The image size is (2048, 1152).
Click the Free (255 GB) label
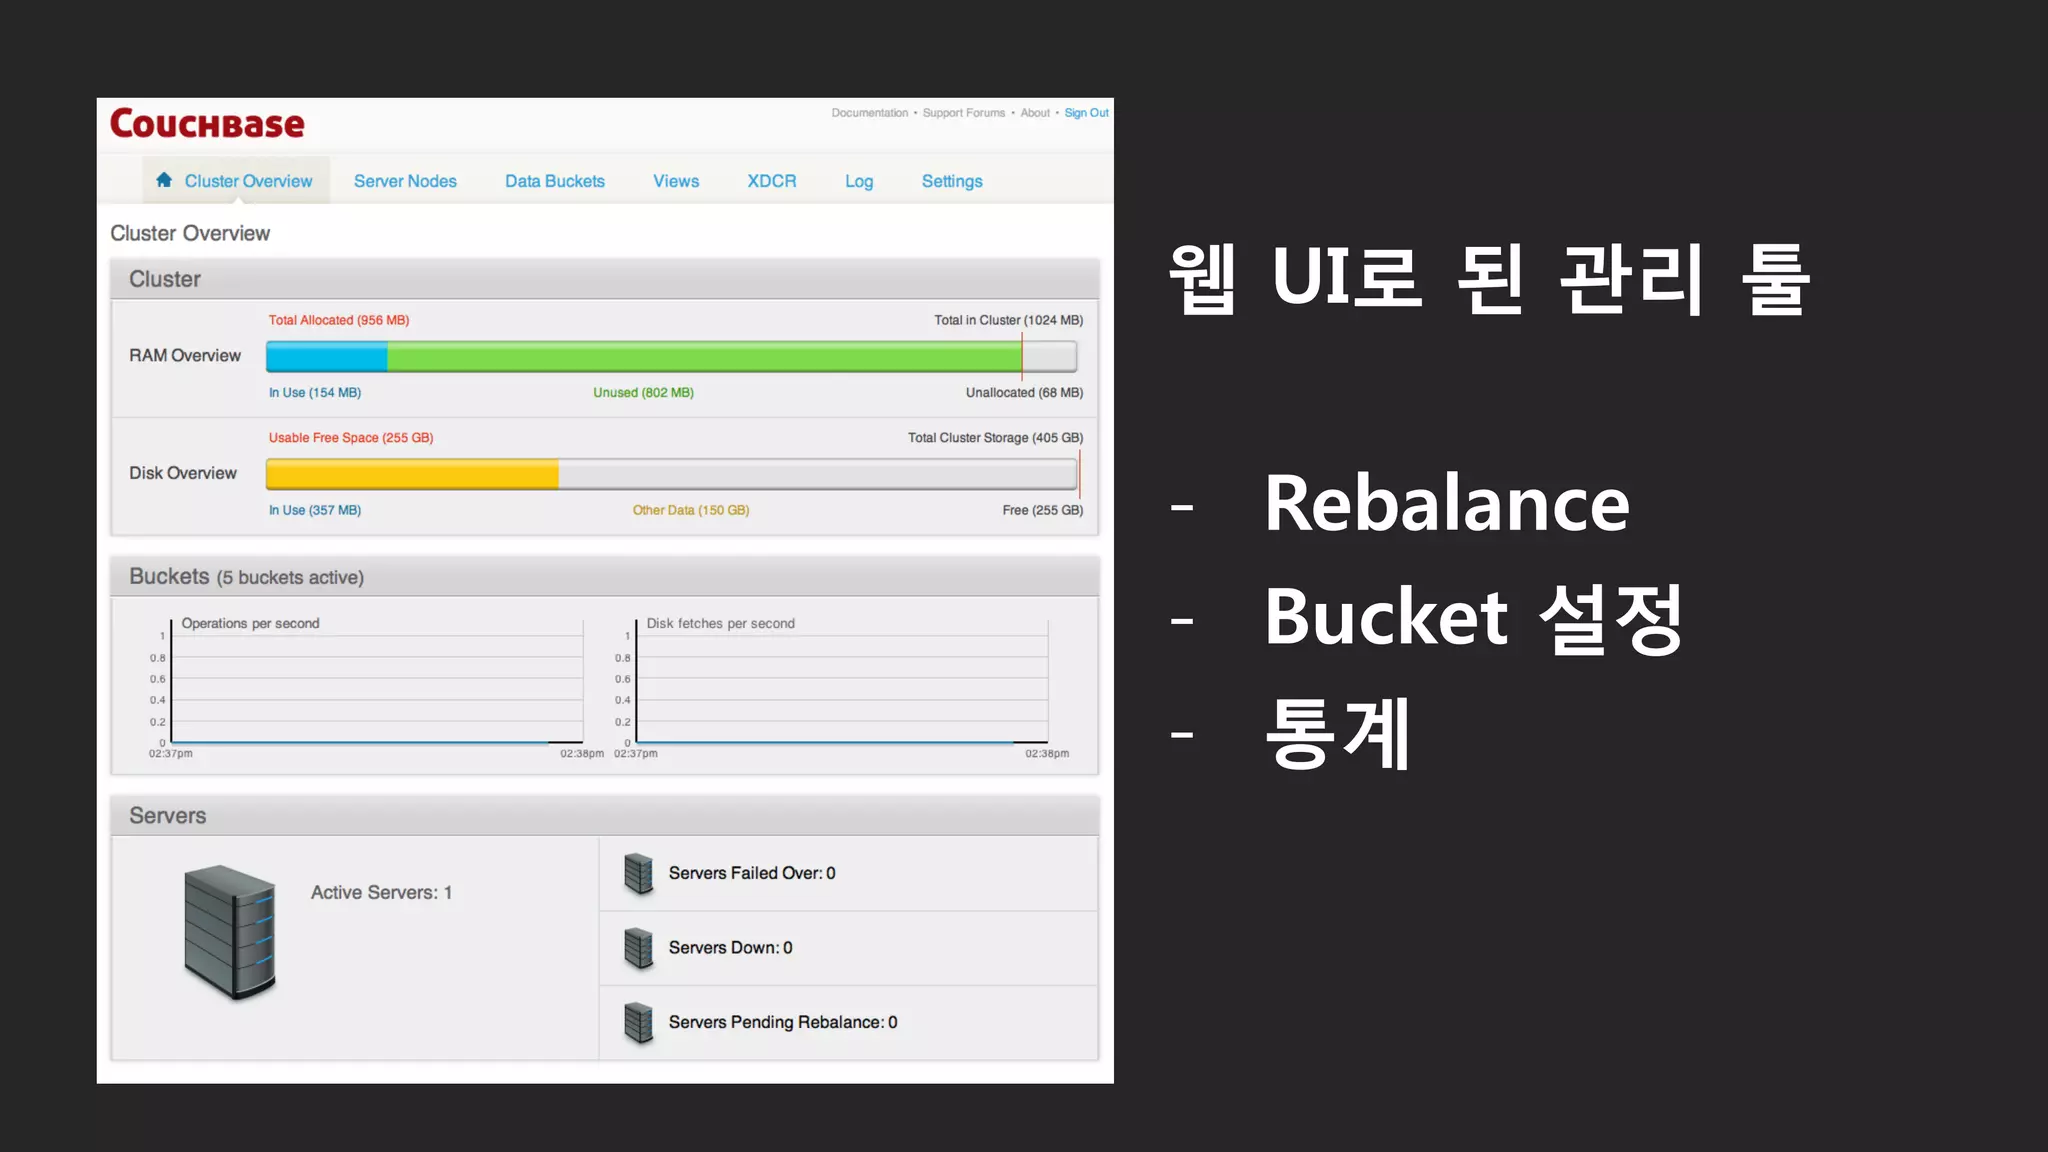click(1043, 510)
